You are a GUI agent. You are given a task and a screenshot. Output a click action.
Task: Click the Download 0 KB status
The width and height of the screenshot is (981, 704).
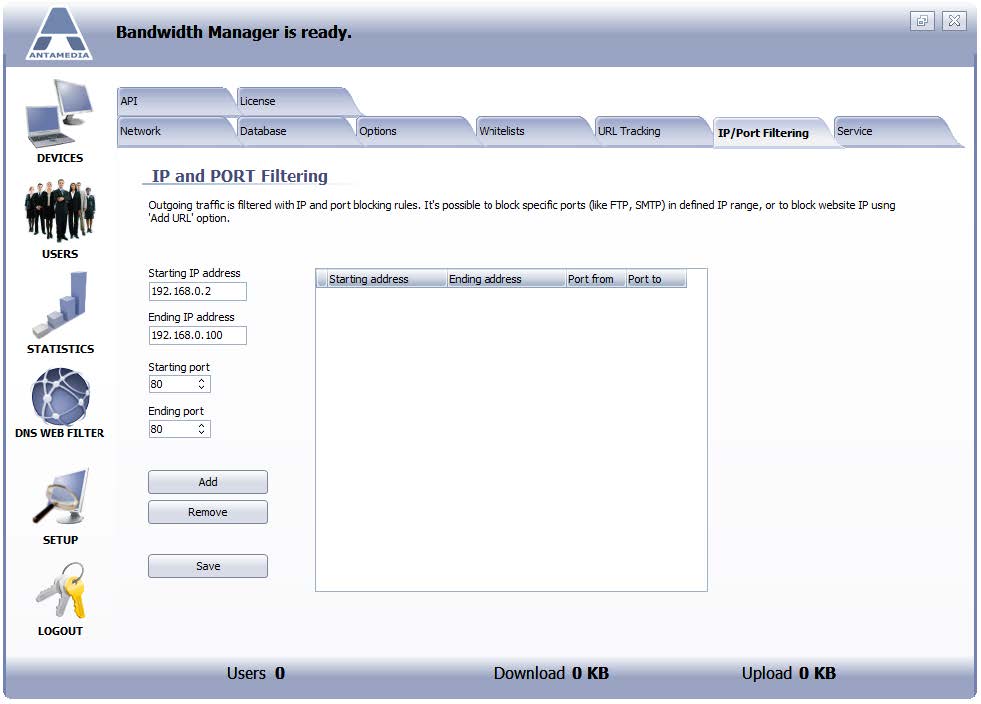[551, 673]
